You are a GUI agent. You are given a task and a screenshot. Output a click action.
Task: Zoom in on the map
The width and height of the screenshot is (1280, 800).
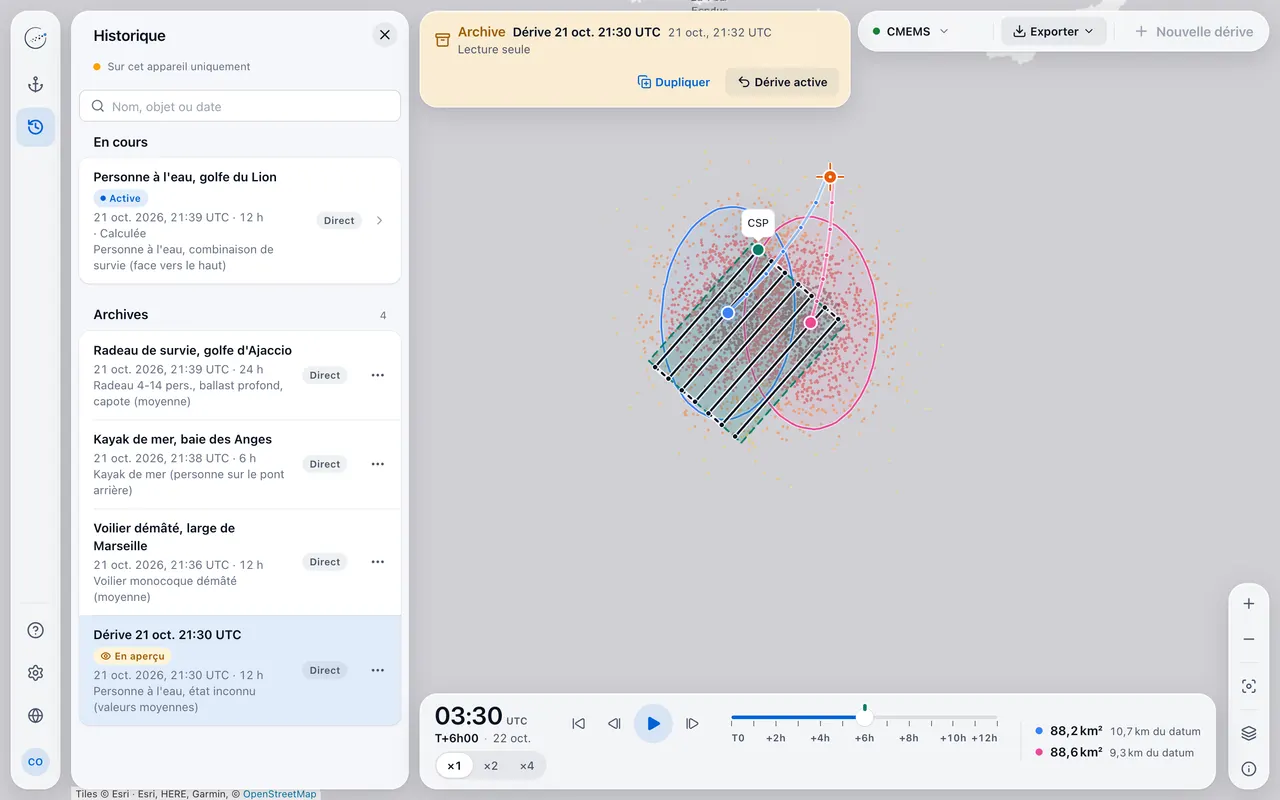[1248, 604]
